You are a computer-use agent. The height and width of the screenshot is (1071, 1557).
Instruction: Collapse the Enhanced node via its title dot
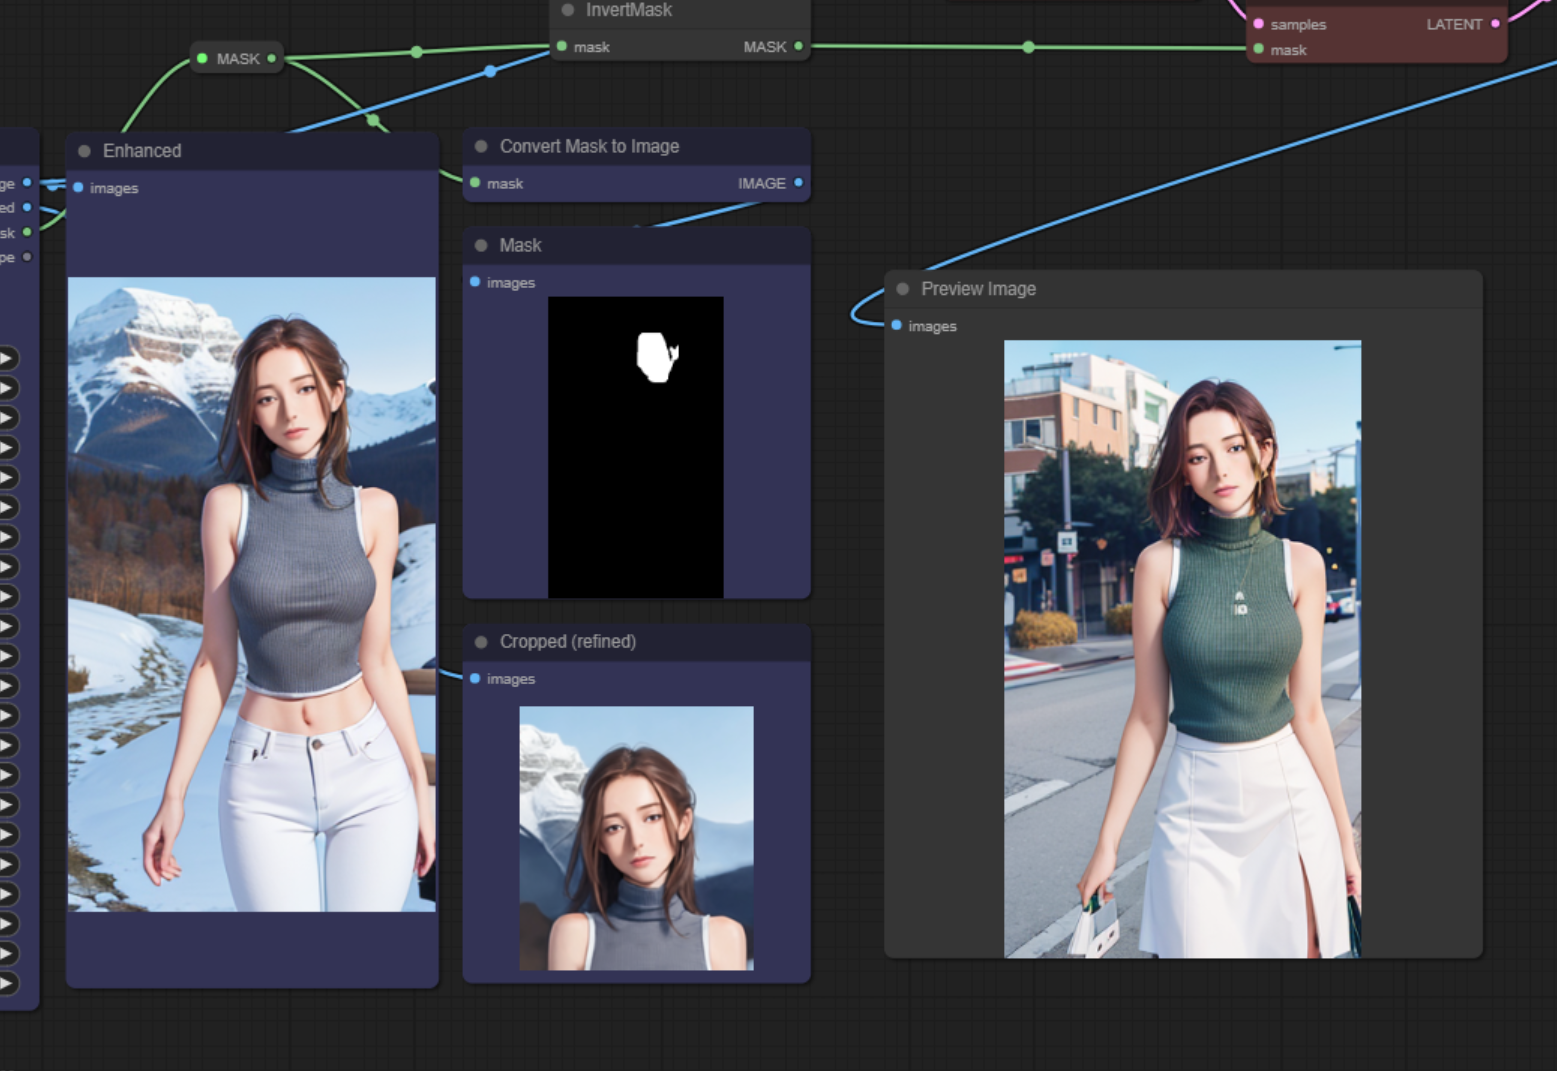(x=84, y=151)
